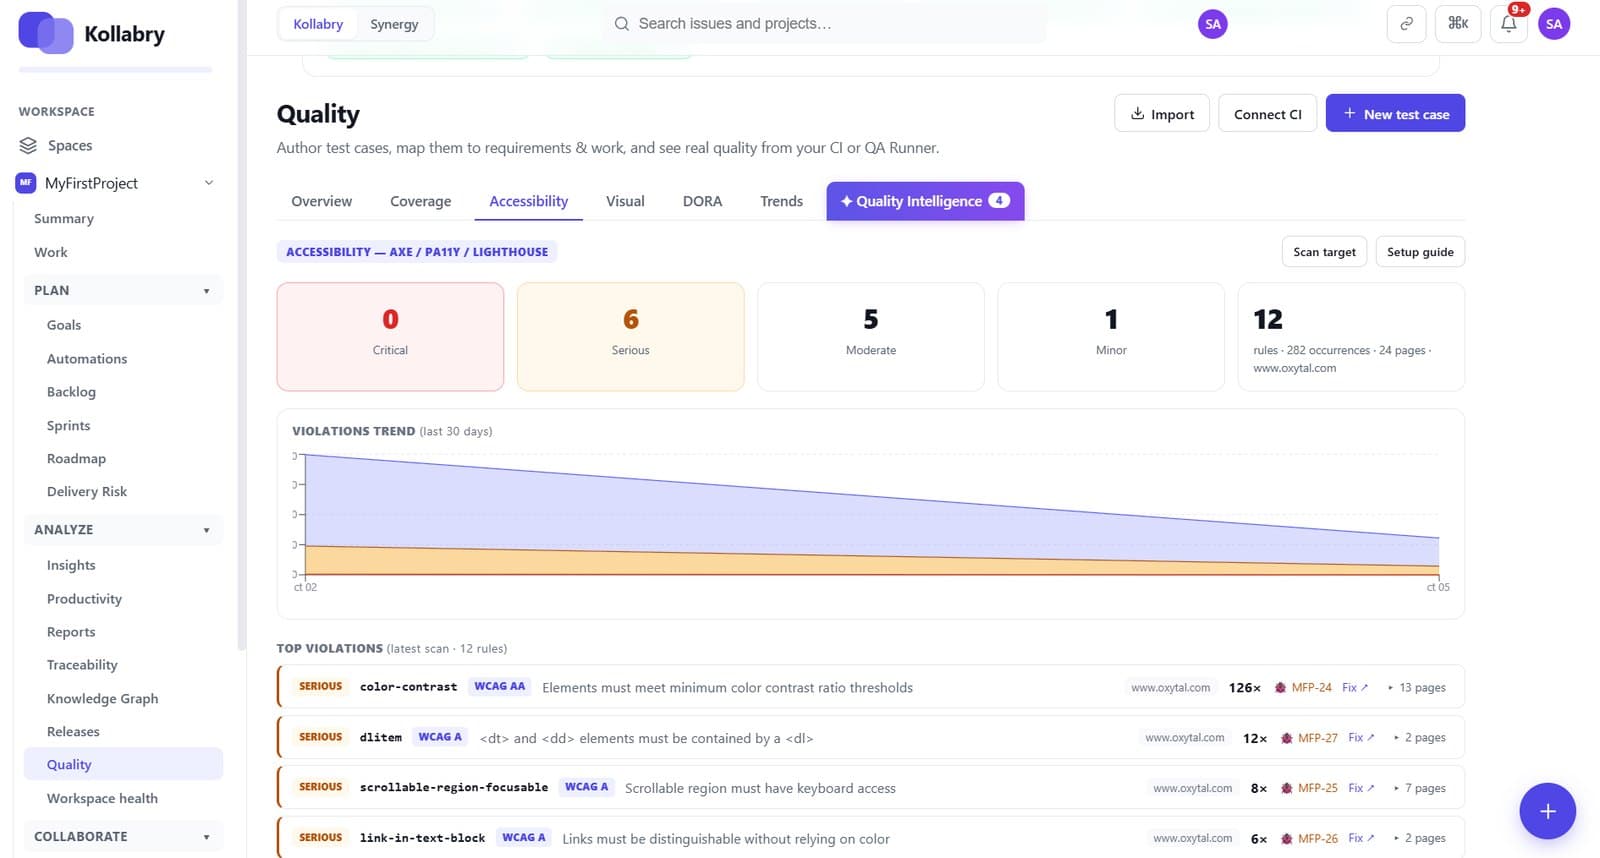Open the Scan target button

(x=1324, y=252)
